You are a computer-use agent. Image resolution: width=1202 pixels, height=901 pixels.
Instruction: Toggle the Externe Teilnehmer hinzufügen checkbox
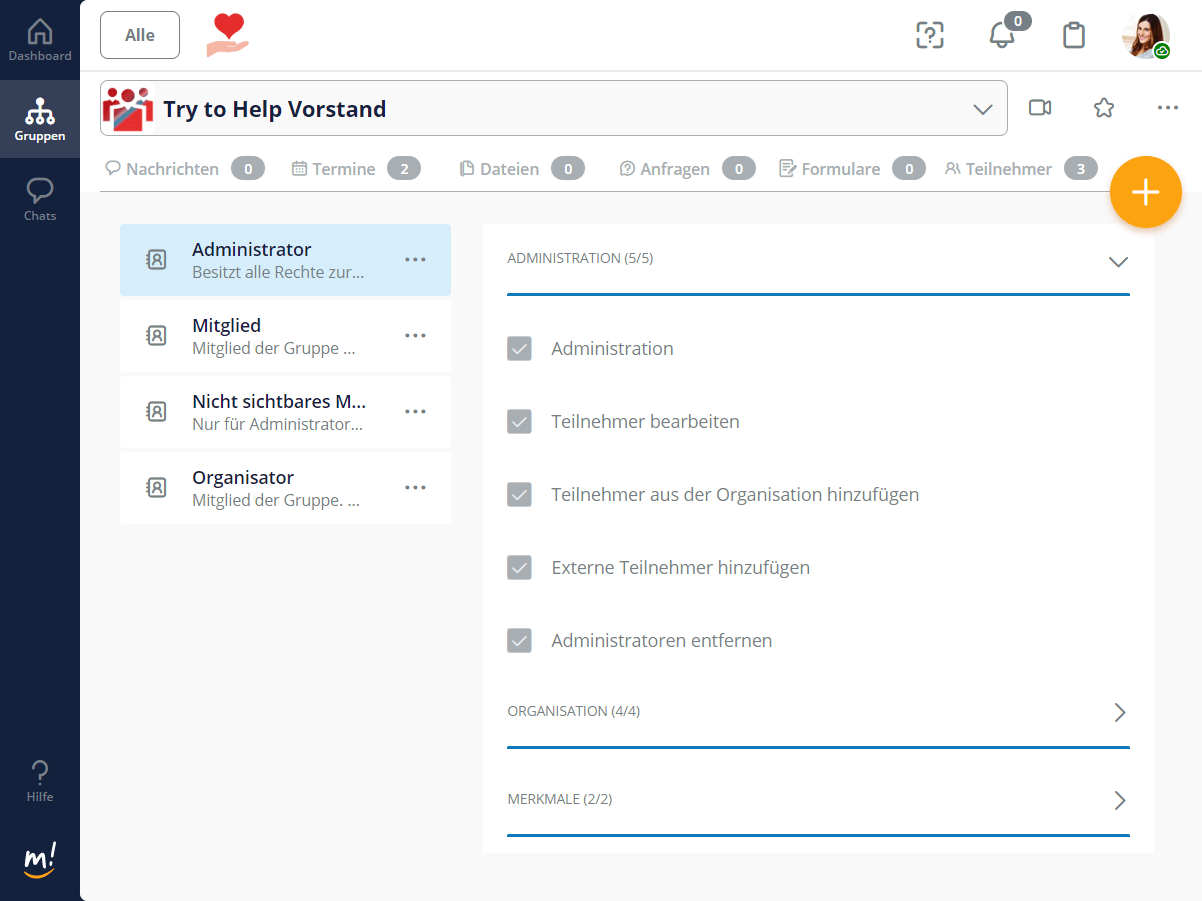coord(519,568)
